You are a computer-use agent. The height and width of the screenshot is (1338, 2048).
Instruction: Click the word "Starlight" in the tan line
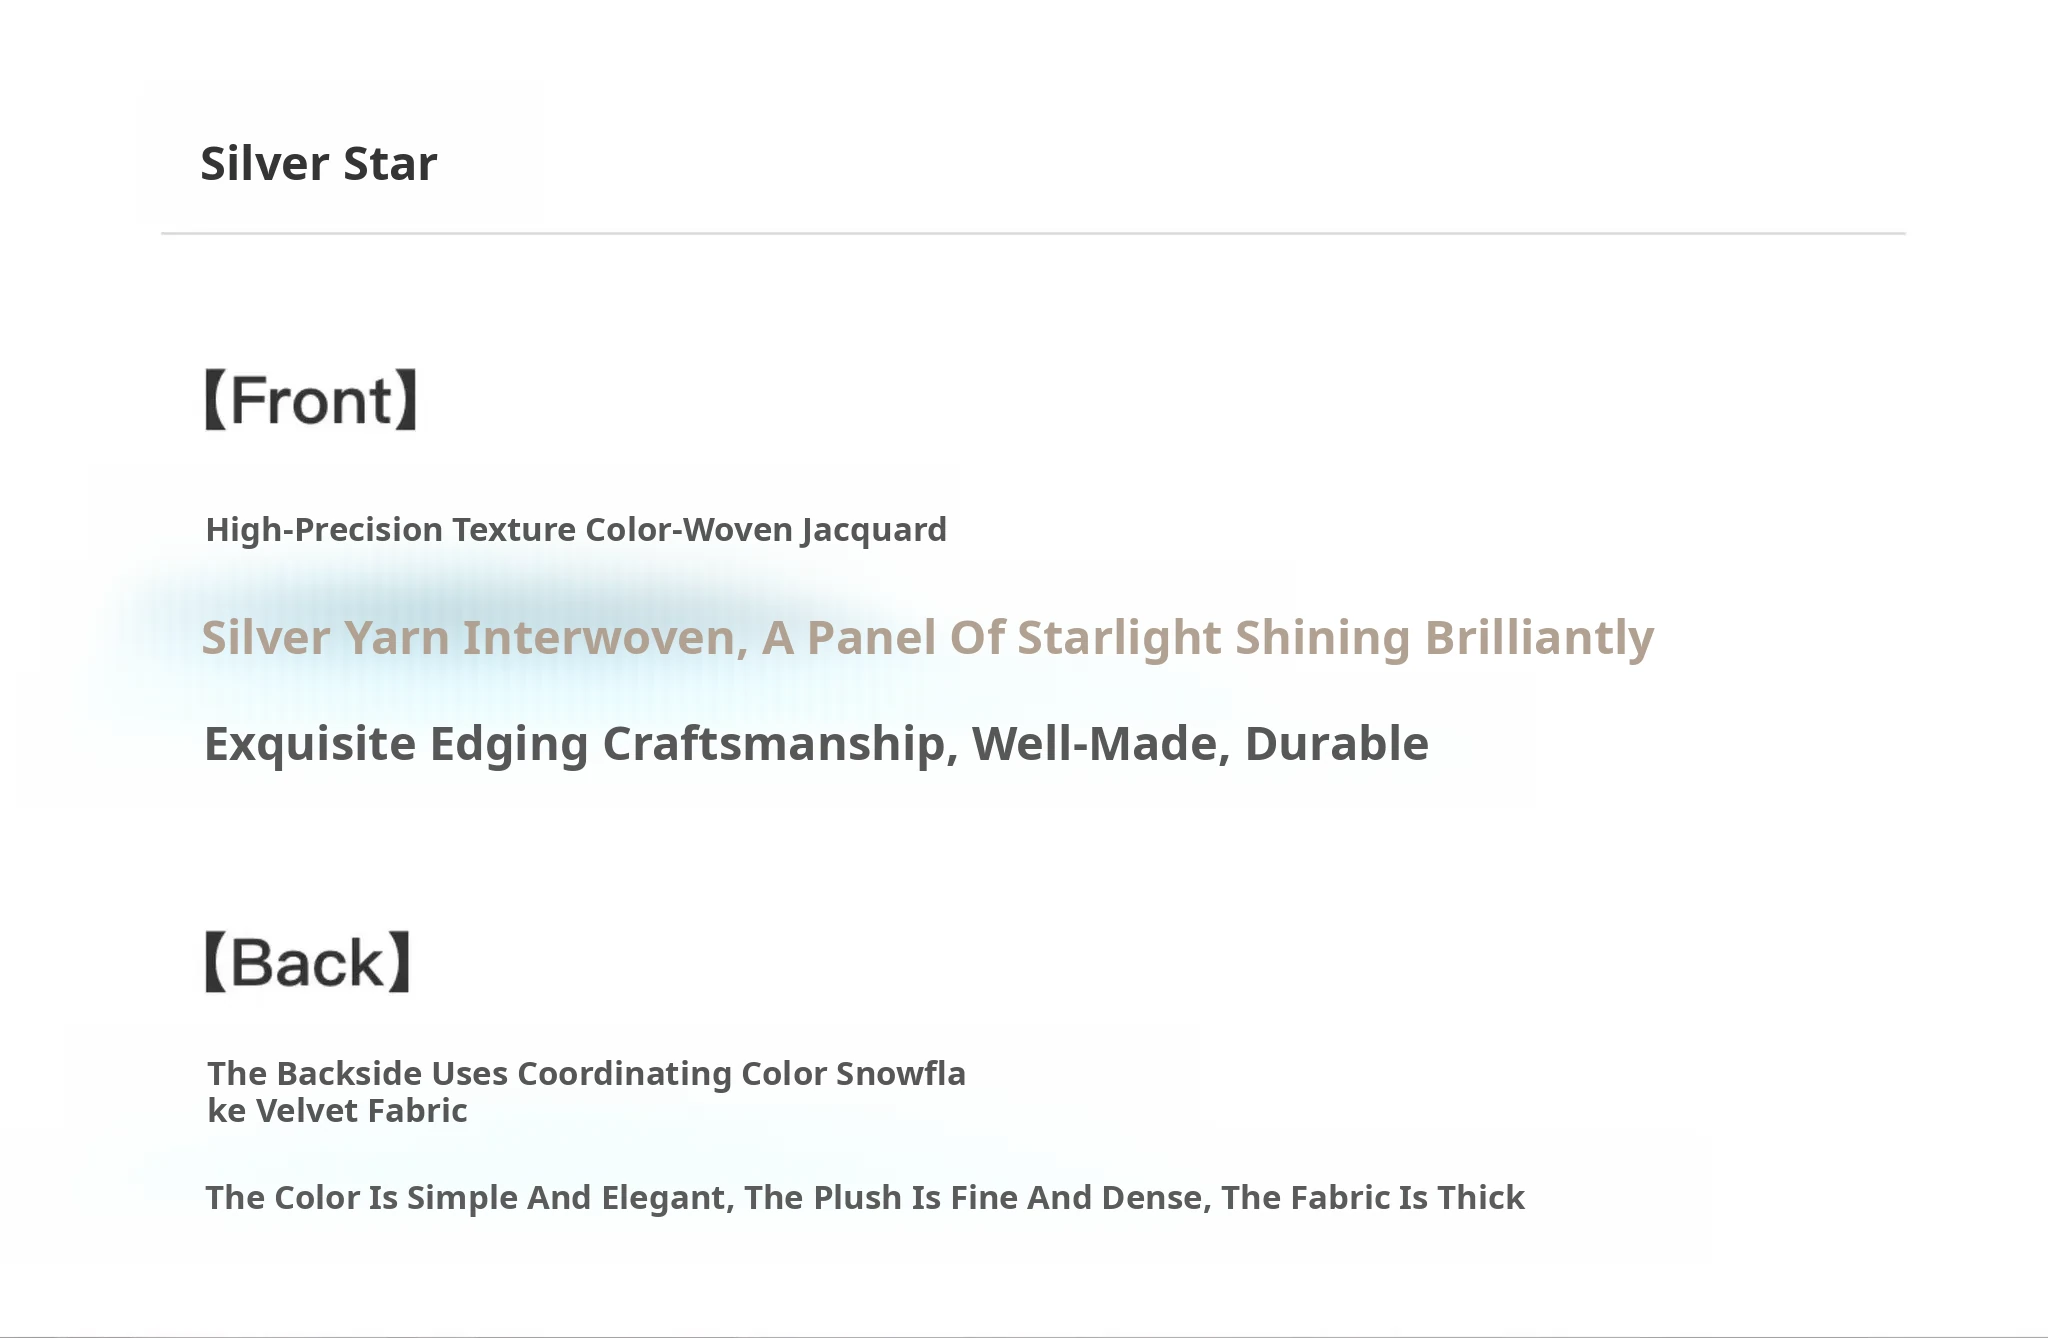point(1119,638)
